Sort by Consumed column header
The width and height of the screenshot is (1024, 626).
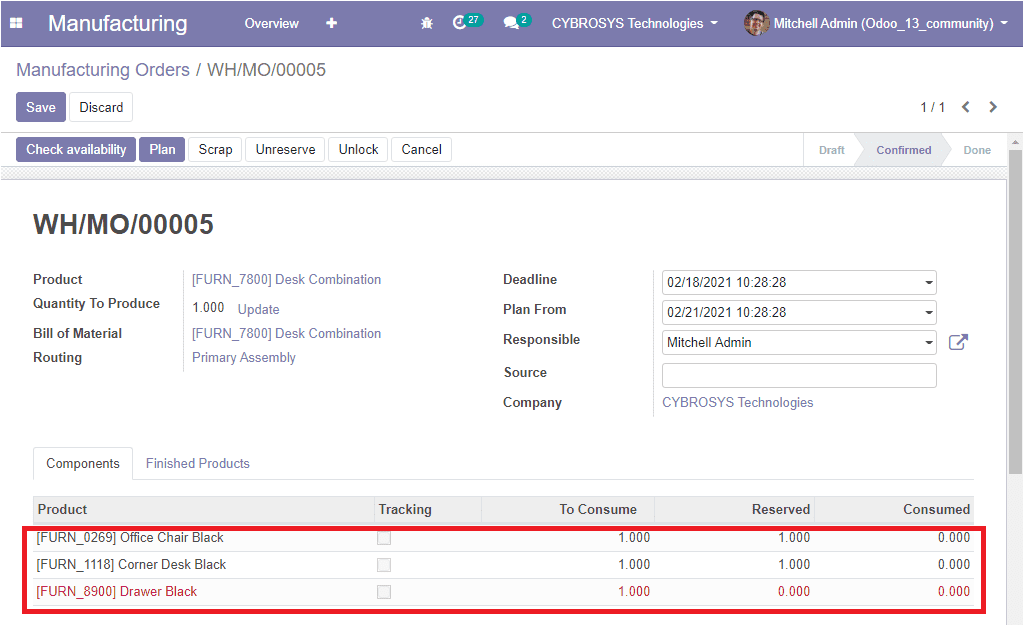click(894, 510)
